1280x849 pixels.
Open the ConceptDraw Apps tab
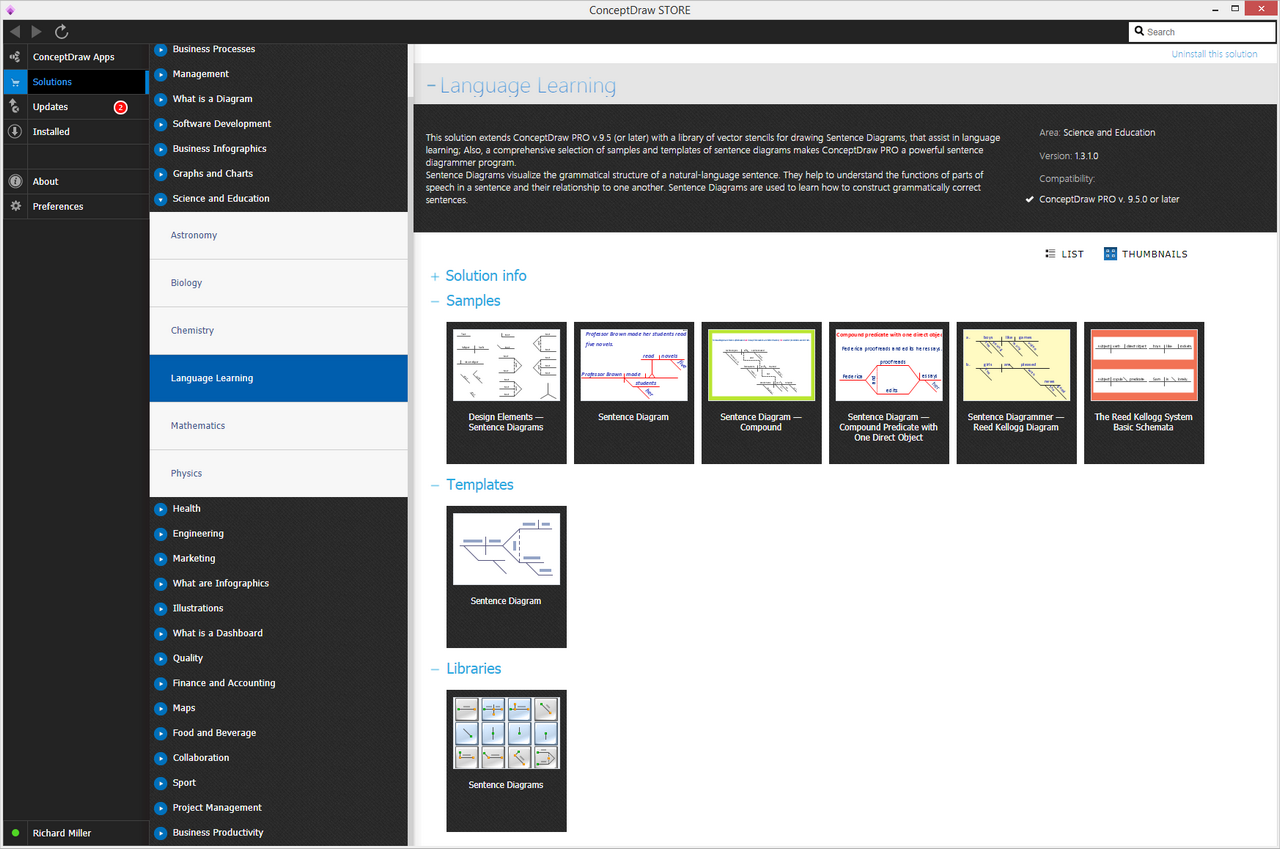tap(74, 57)
